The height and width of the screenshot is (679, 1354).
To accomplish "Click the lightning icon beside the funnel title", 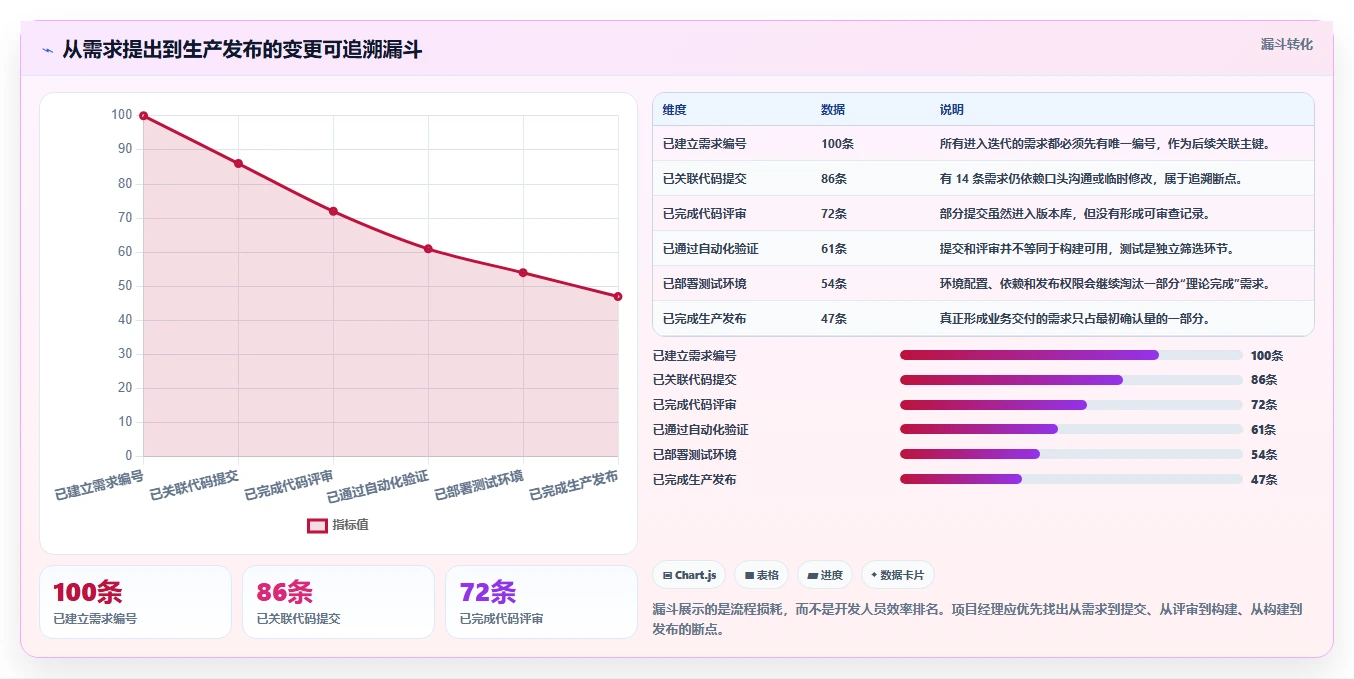I will pyautogui.click(x=47, y=50).
